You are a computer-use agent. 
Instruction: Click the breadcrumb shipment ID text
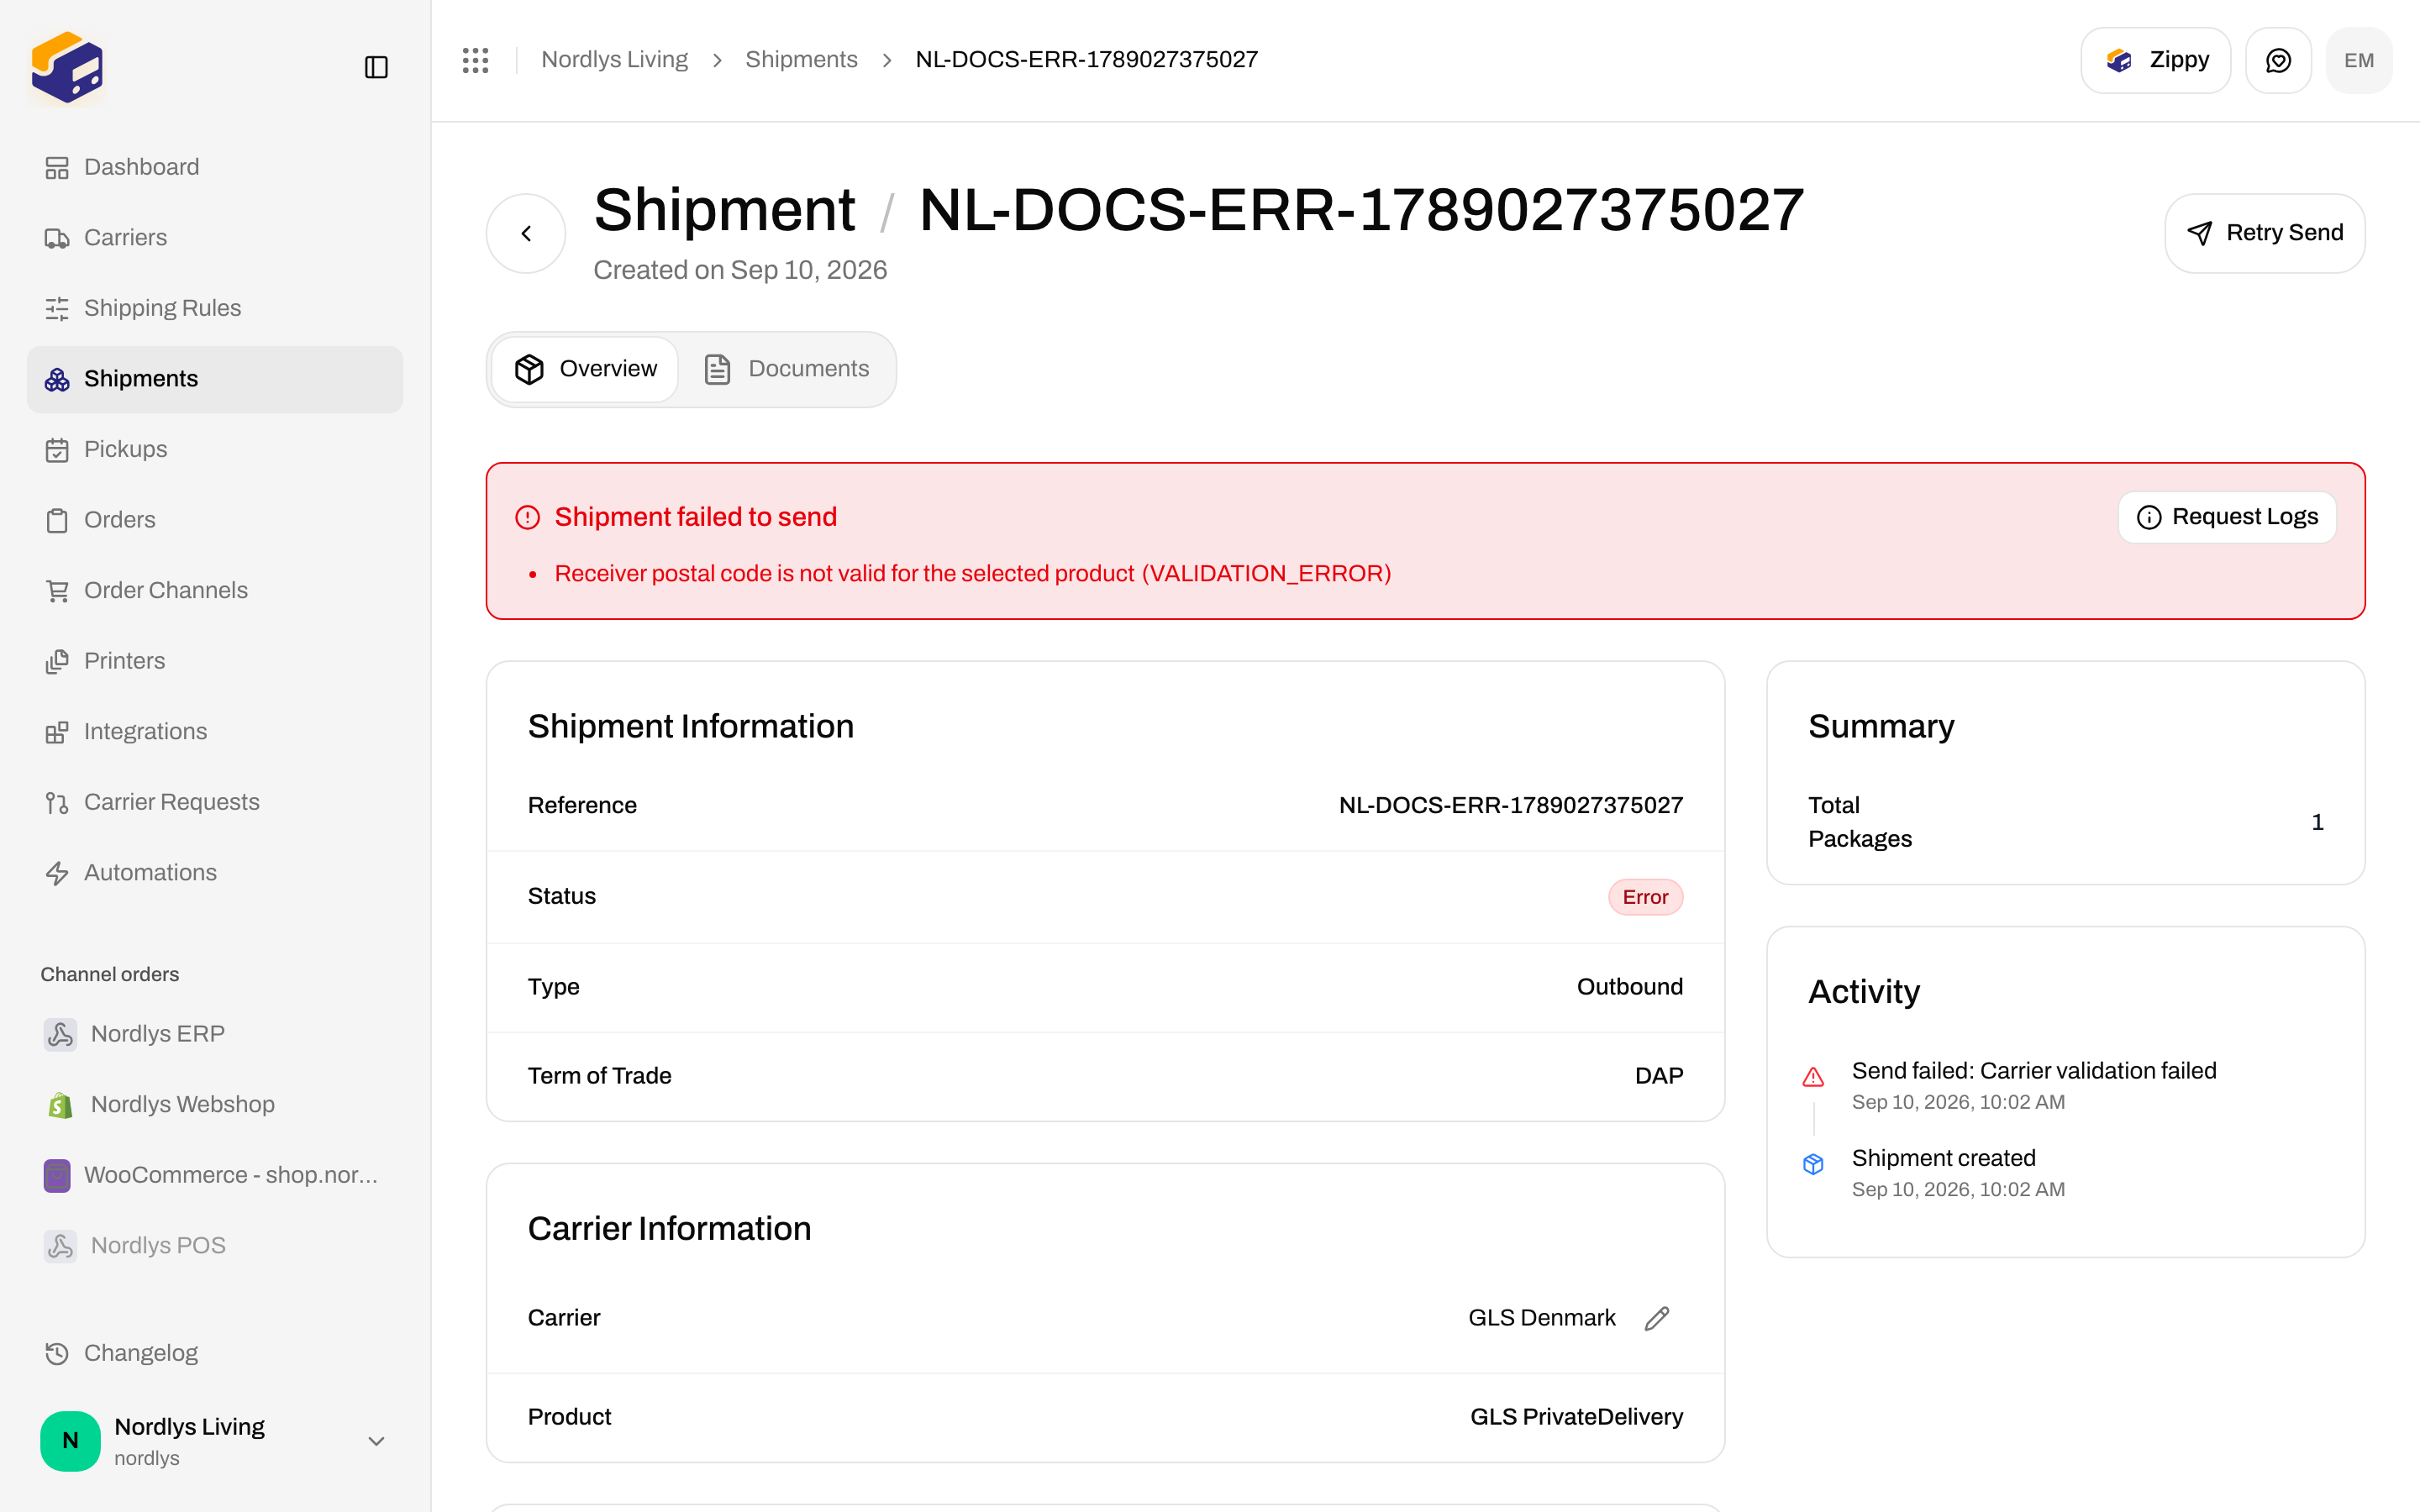(1087, 60)
